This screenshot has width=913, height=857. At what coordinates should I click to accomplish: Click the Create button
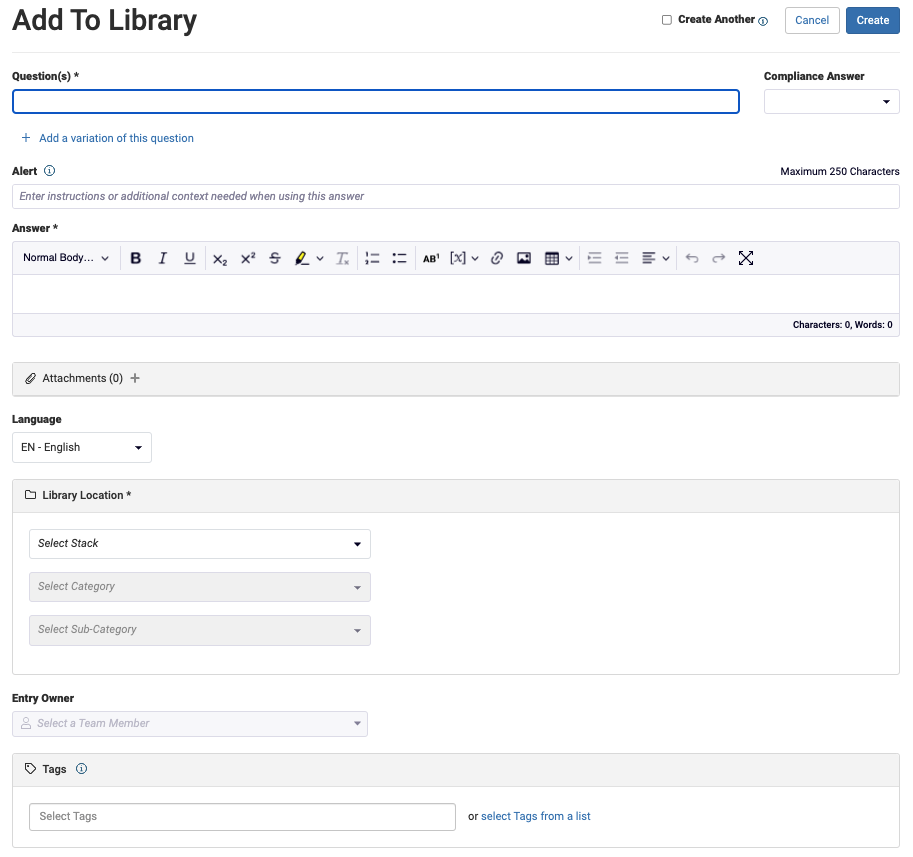coord(872,20)
